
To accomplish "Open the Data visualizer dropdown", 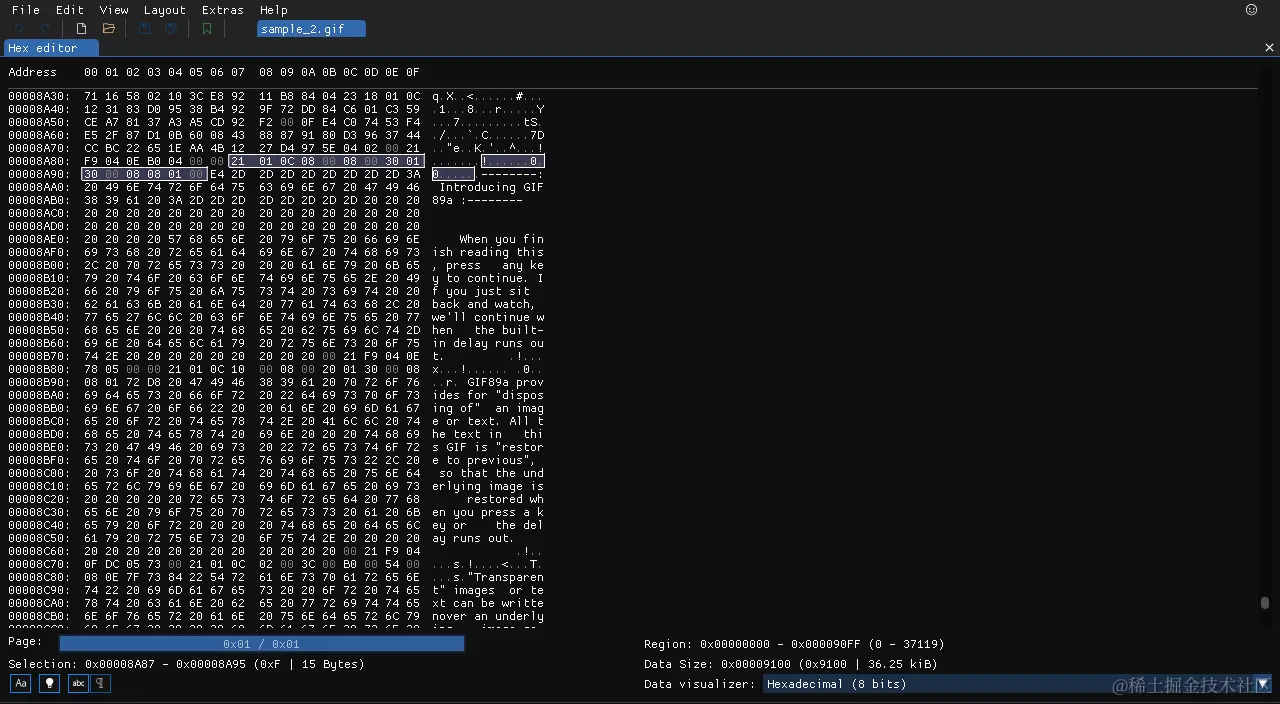I will pos(1016,684).
